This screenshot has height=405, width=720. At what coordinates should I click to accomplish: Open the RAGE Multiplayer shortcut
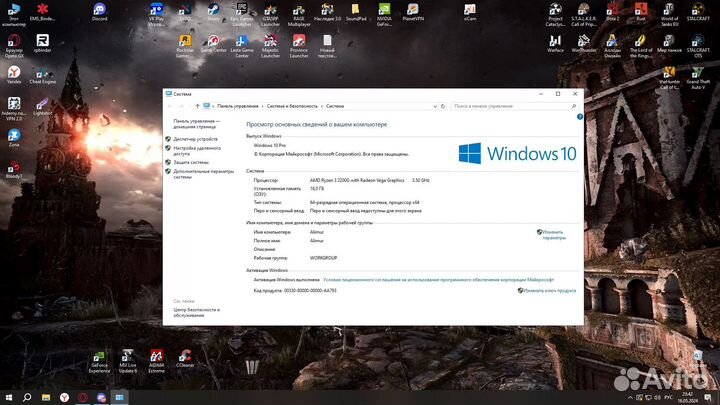299,14
